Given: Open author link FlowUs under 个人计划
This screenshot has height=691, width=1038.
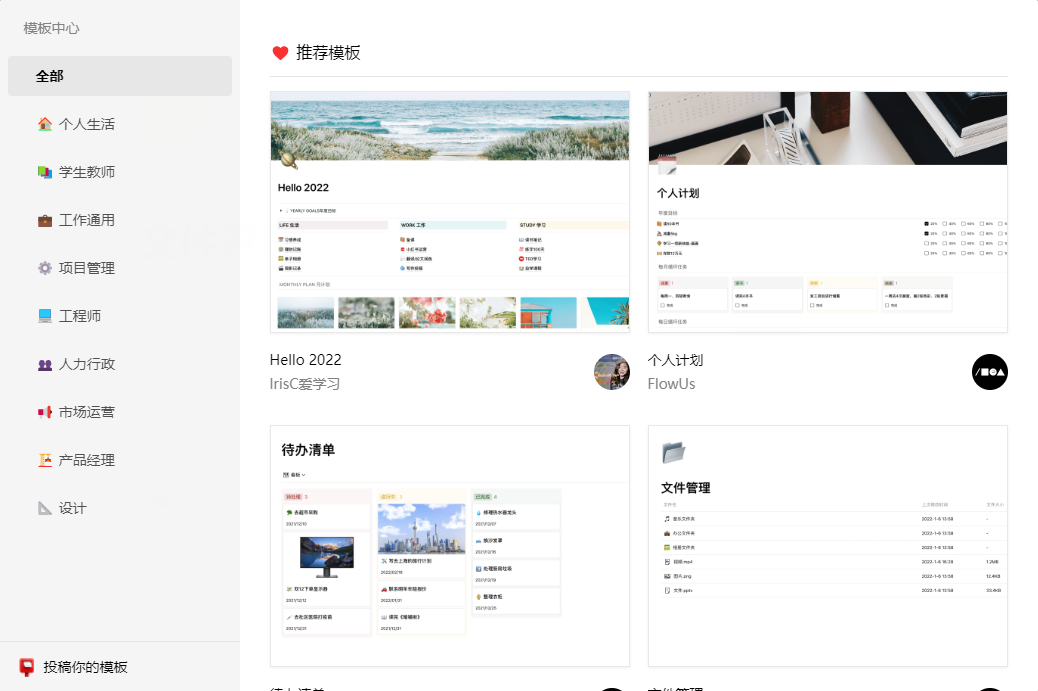Looking at the screenshot, I should coord(672,383).
